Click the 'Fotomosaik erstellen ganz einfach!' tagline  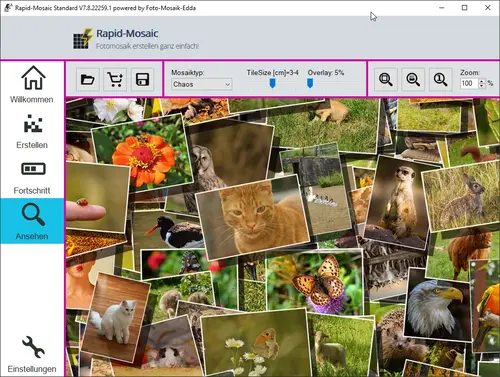point(148,46)
